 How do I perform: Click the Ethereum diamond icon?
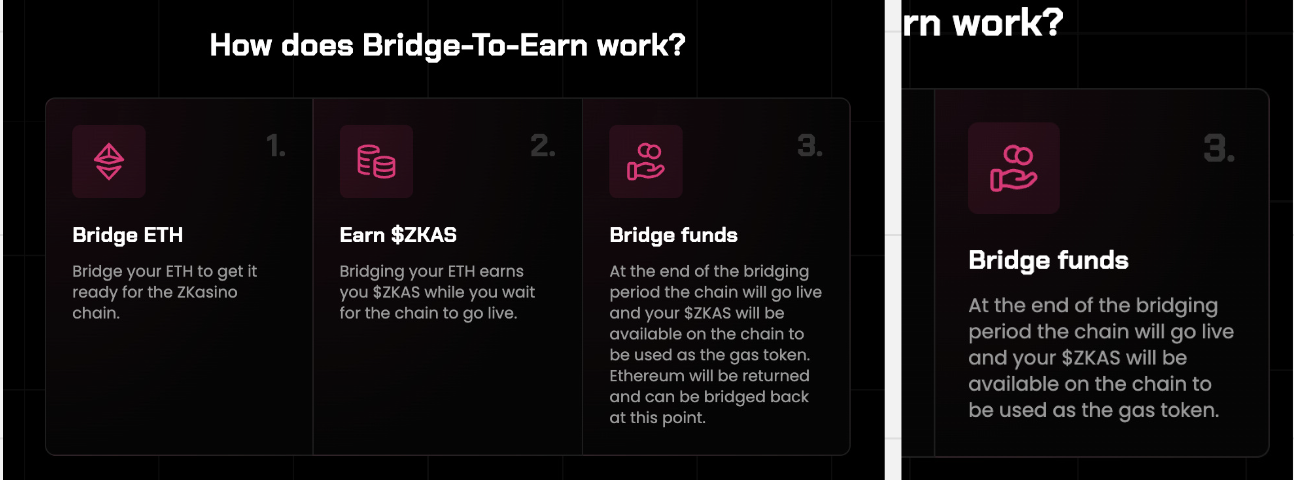coord(109,161)
